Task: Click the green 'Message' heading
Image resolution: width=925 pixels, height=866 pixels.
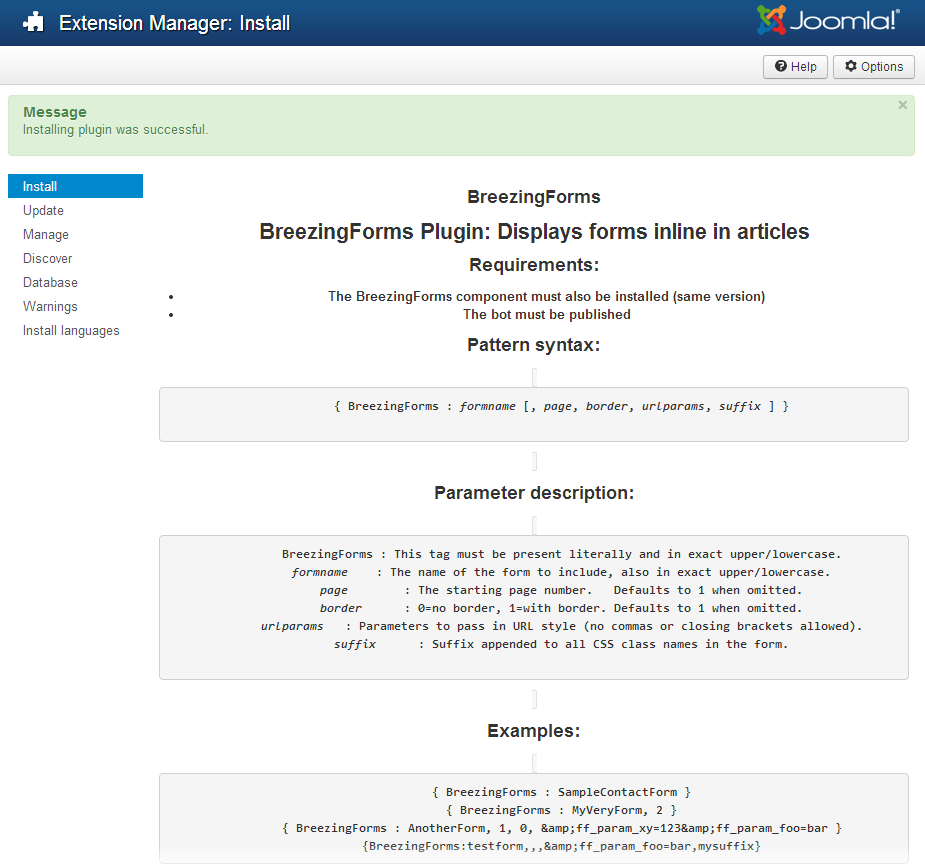Action: pos(55,112)
